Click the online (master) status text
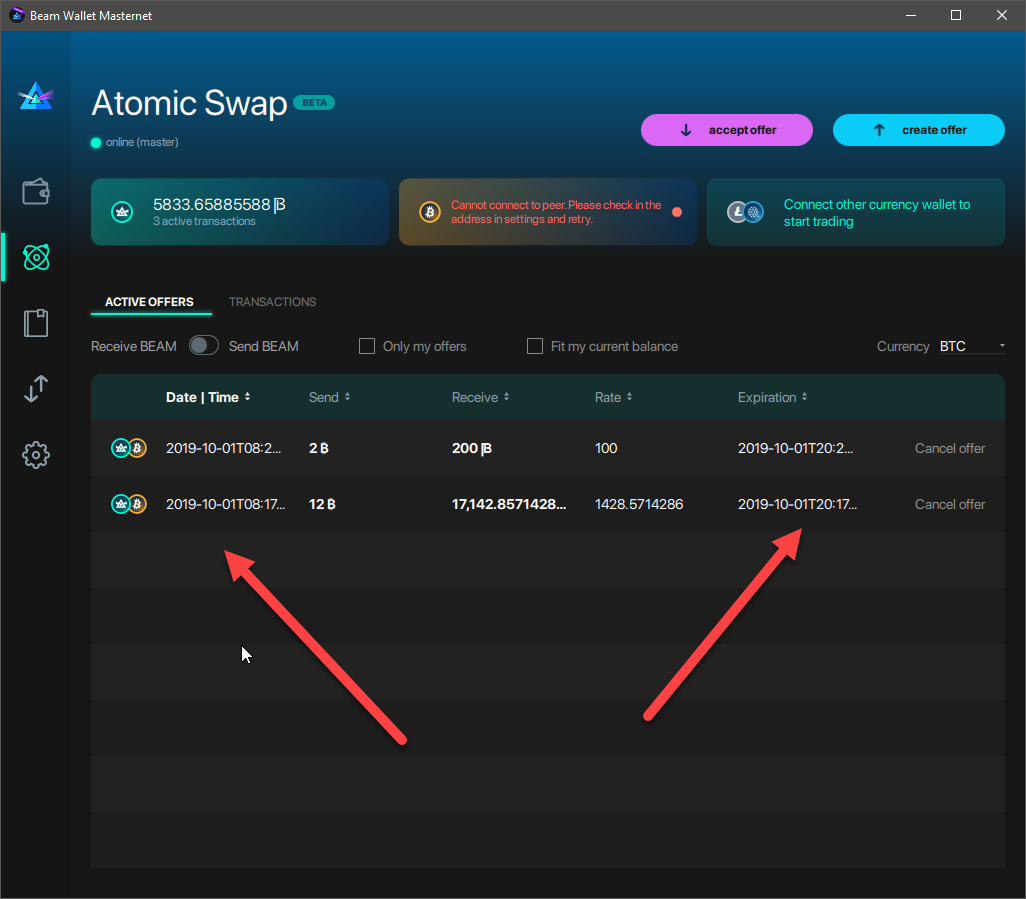This screenshot has height=899, width=1026. coord(142,143)
